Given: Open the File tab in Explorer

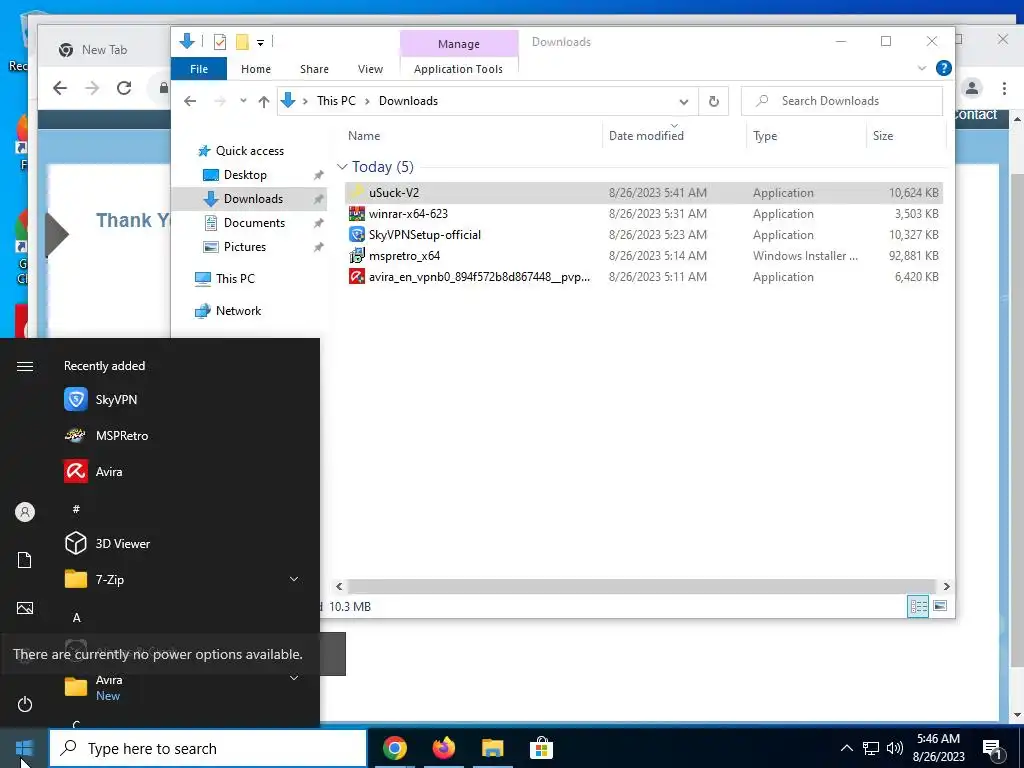Looking at the screenshot, I should (x=199, y=69).
